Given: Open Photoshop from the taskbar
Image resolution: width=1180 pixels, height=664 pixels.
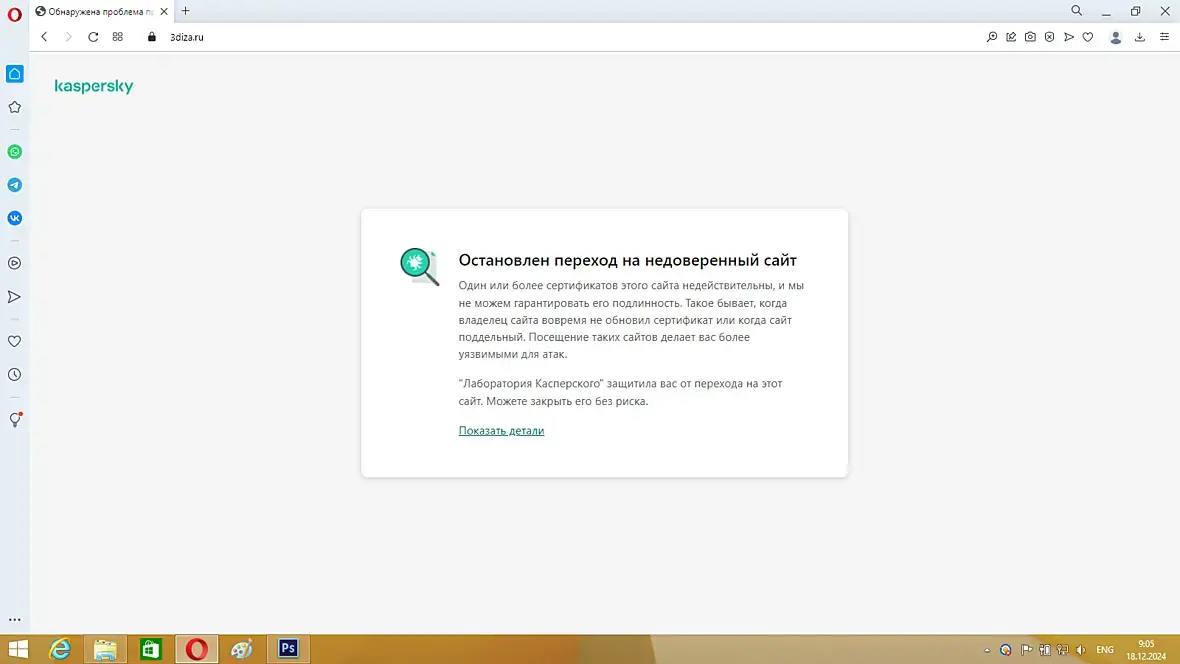Looking at the screenshot, I should 288,649.
